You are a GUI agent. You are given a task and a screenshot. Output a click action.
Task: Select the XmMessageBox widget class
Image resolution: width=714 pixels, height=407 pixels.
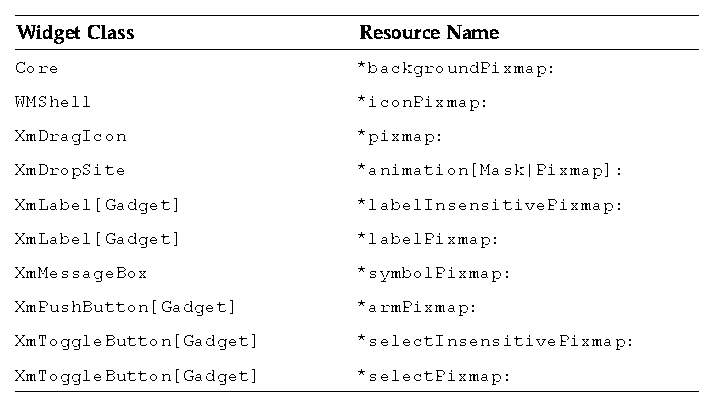point(81,273)
